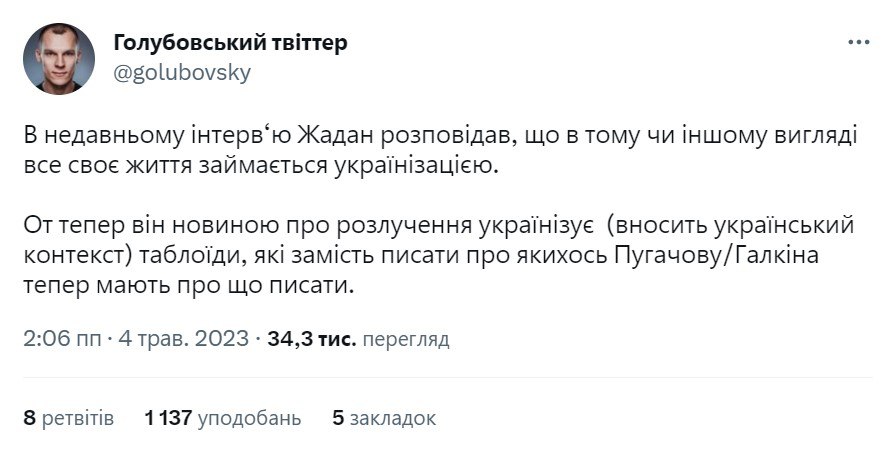This screenshot has width=892, height=457.
Task: Click the word Жадан in the tweet
Action: [x=298, y=137]
